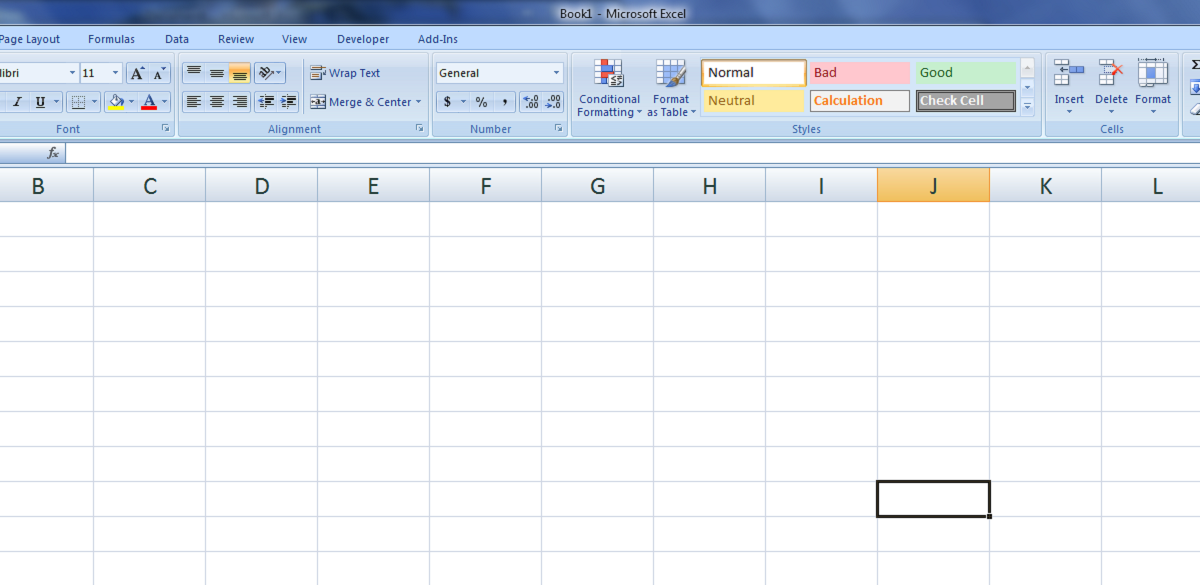Open Format as Table gallery
Image resolution: width=1200 pixels, height=585 pixels.
click(671, 88)
